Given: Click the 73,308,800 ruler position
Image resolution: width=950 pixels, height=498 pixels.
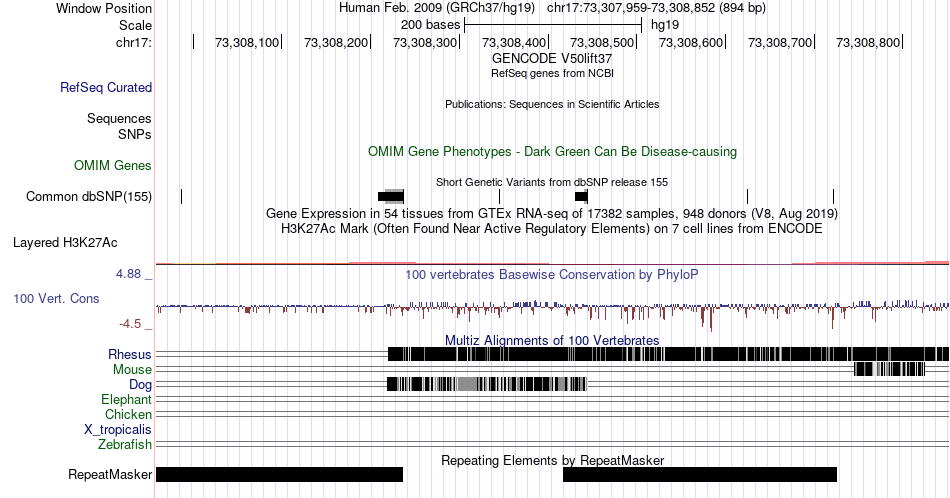Looking at the screenshot, I should click(868, 42).
